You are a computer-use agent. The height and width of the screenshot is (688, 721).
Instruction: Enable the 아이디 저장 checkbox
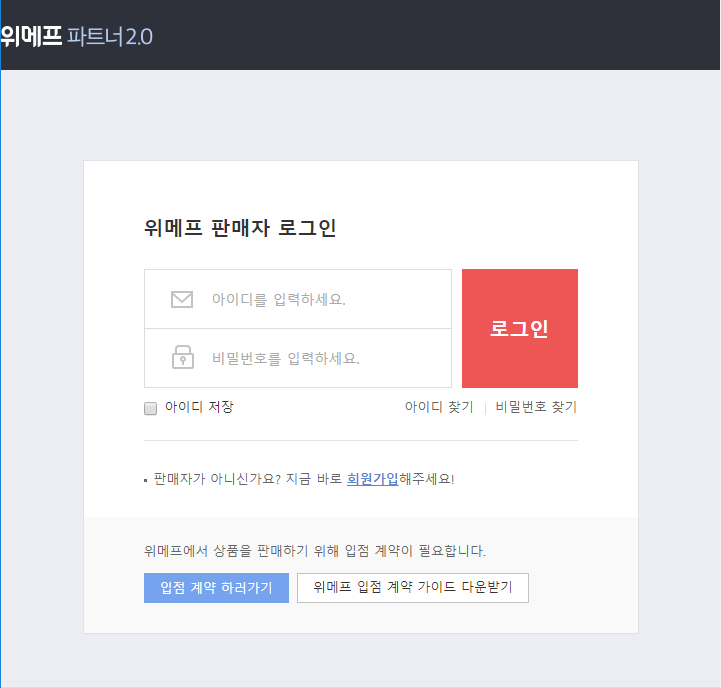[150, 408]
